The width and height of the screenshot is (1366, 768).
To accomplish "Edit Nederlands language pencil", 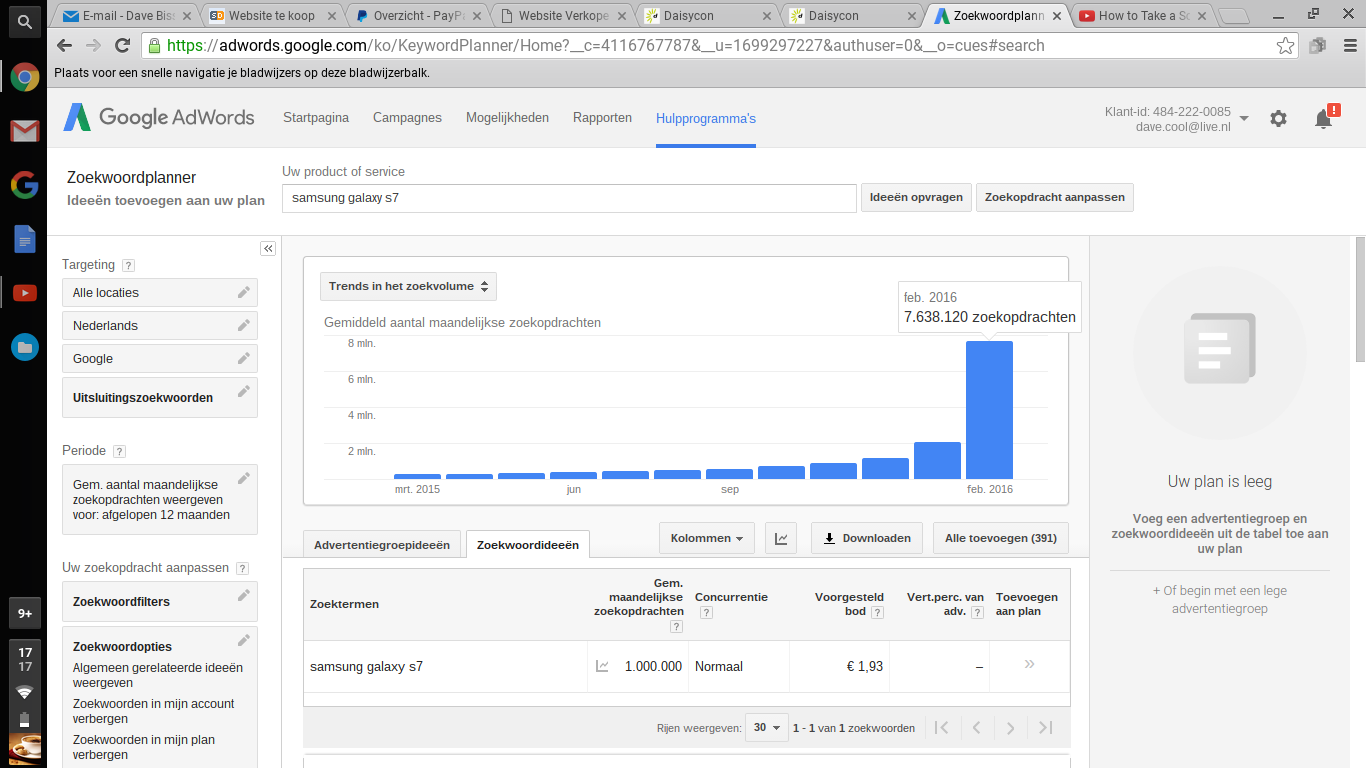I will pos(243,325).
